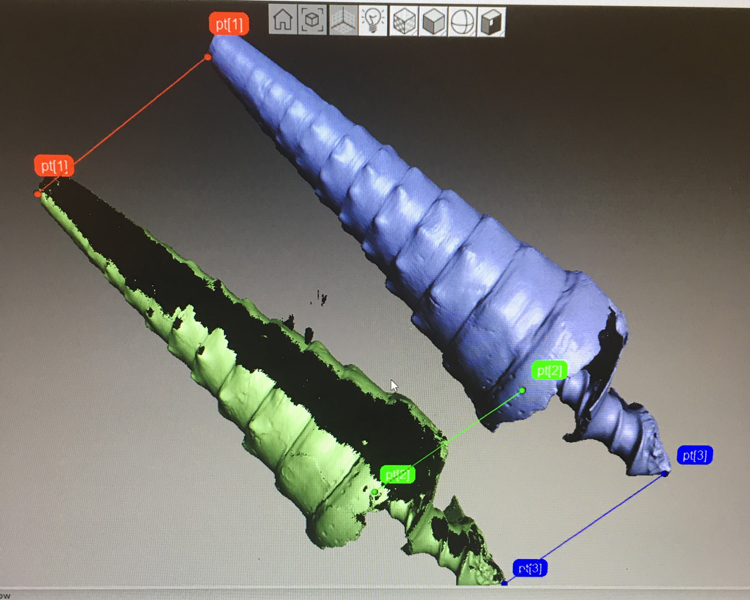Toggle the light bulb lighting icon
The width and height of the screenshot is (750, 600).
373,20
